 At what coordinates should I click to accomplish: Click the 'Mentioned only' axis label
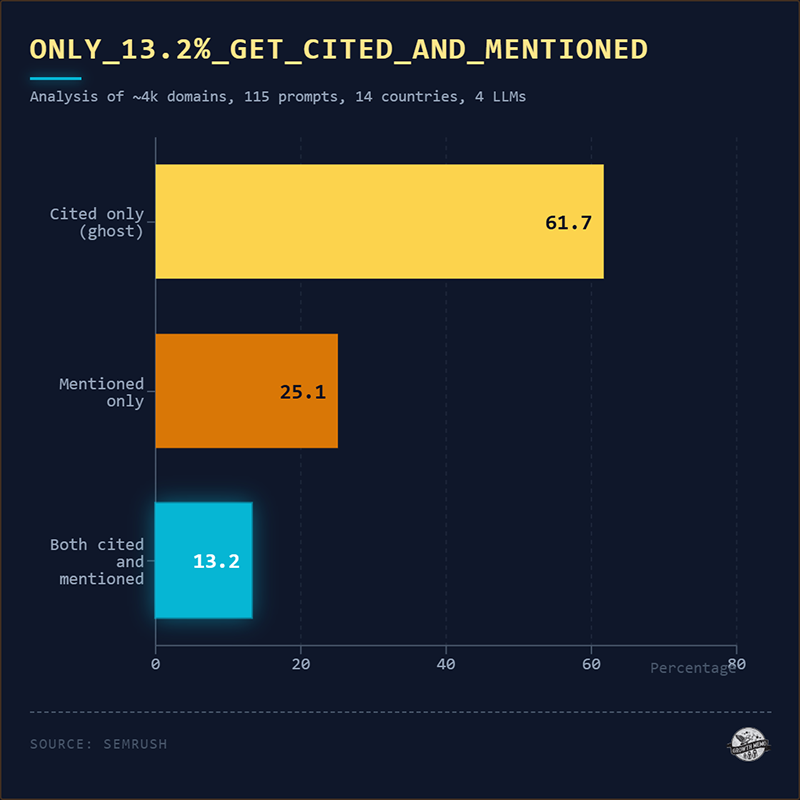(101, 392)
